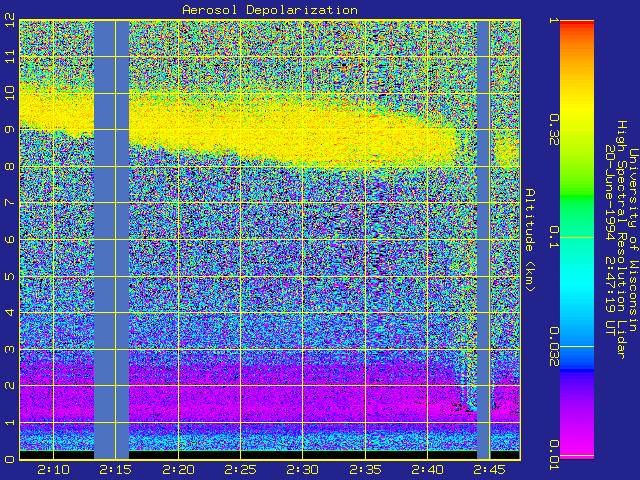Image resolution: width=640 pixels, height=480 pixels.
Task: Select the 2:35 time axis label
Action: (365, 470)
